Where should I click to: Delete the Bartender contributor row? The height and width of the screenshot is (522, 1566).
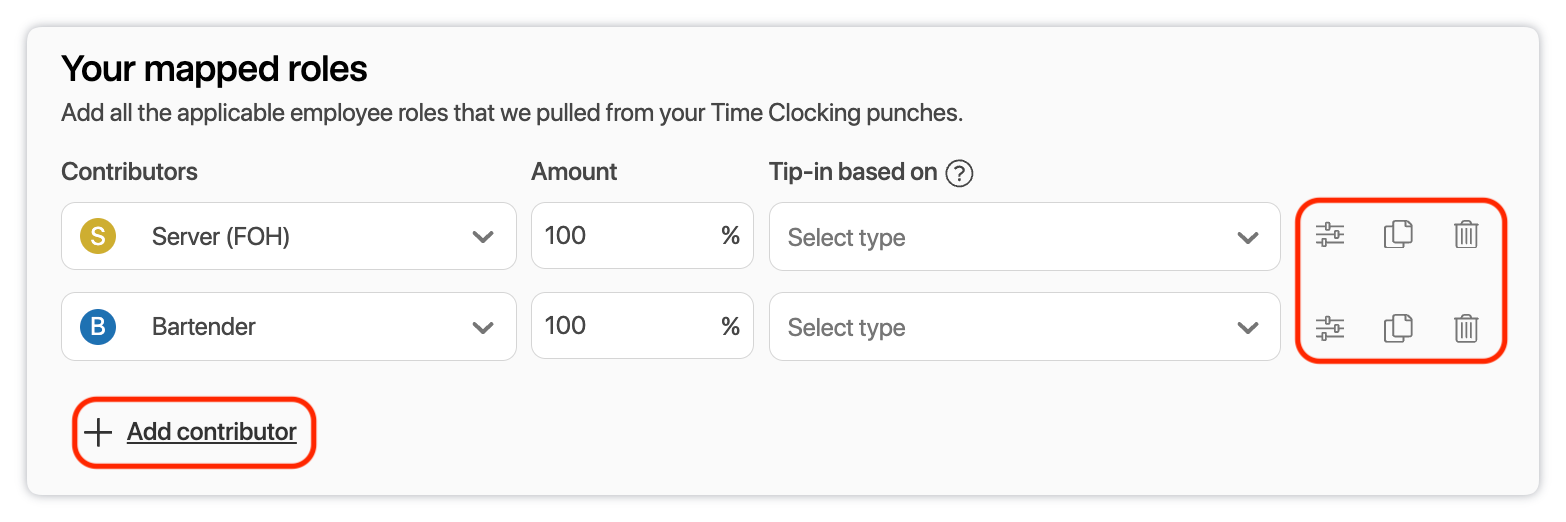(1466, 328)
